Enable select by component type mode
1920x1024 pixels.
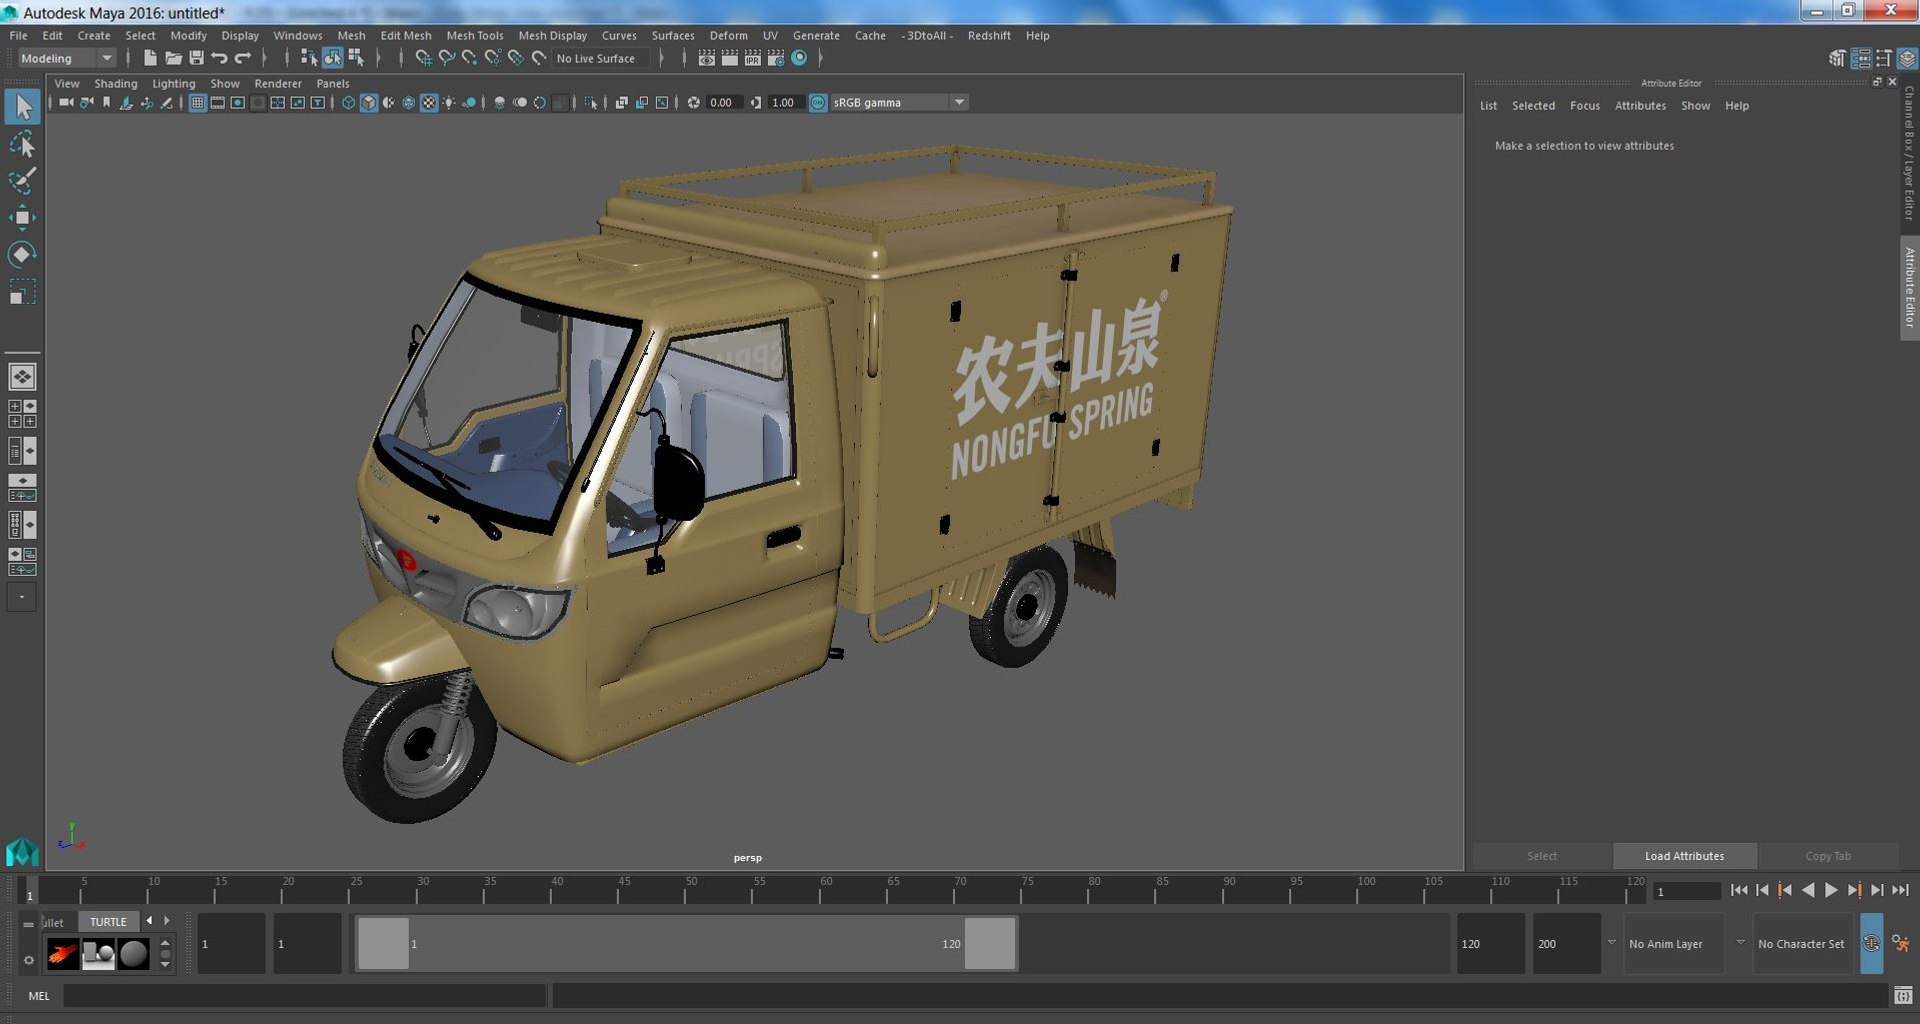356,58
